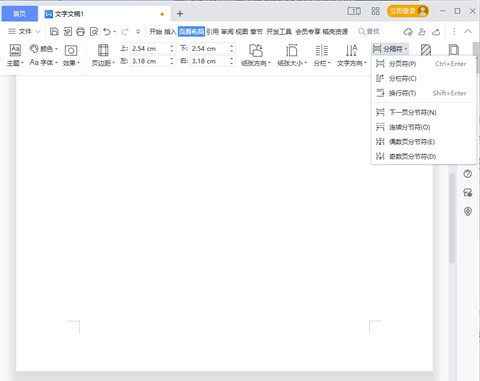Click the page border icon

[453, 50]
